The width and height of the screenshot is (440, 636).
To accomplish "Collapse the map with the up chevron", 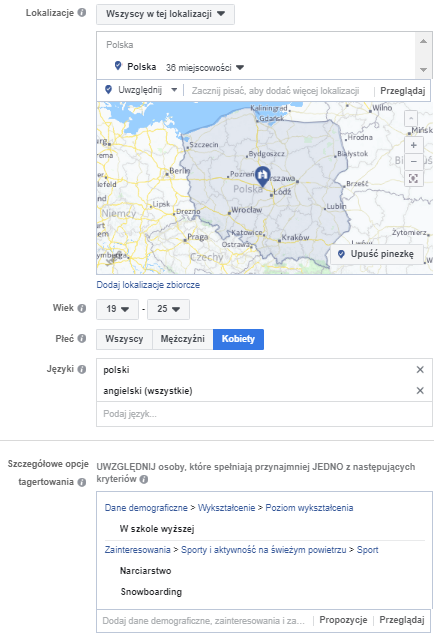I will tap(411, 119).
